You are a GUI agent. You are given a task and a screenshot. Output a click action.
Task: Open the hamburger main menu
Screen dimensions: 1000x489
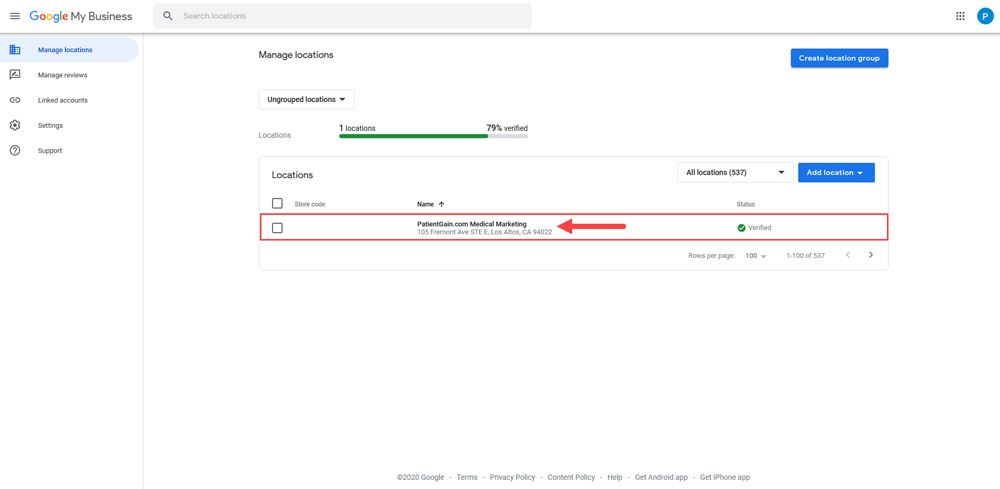(15, 16)
